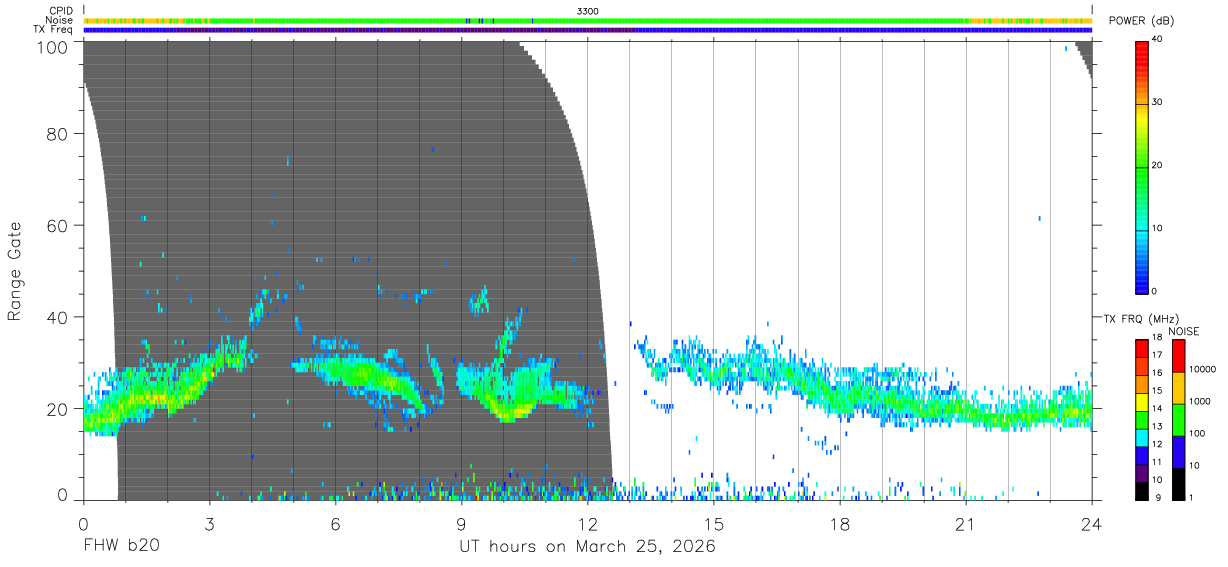This screenshot has height=567, width=1228.
Task: Click the 1 tick on NOISE legend
Action: (1192, 497)
